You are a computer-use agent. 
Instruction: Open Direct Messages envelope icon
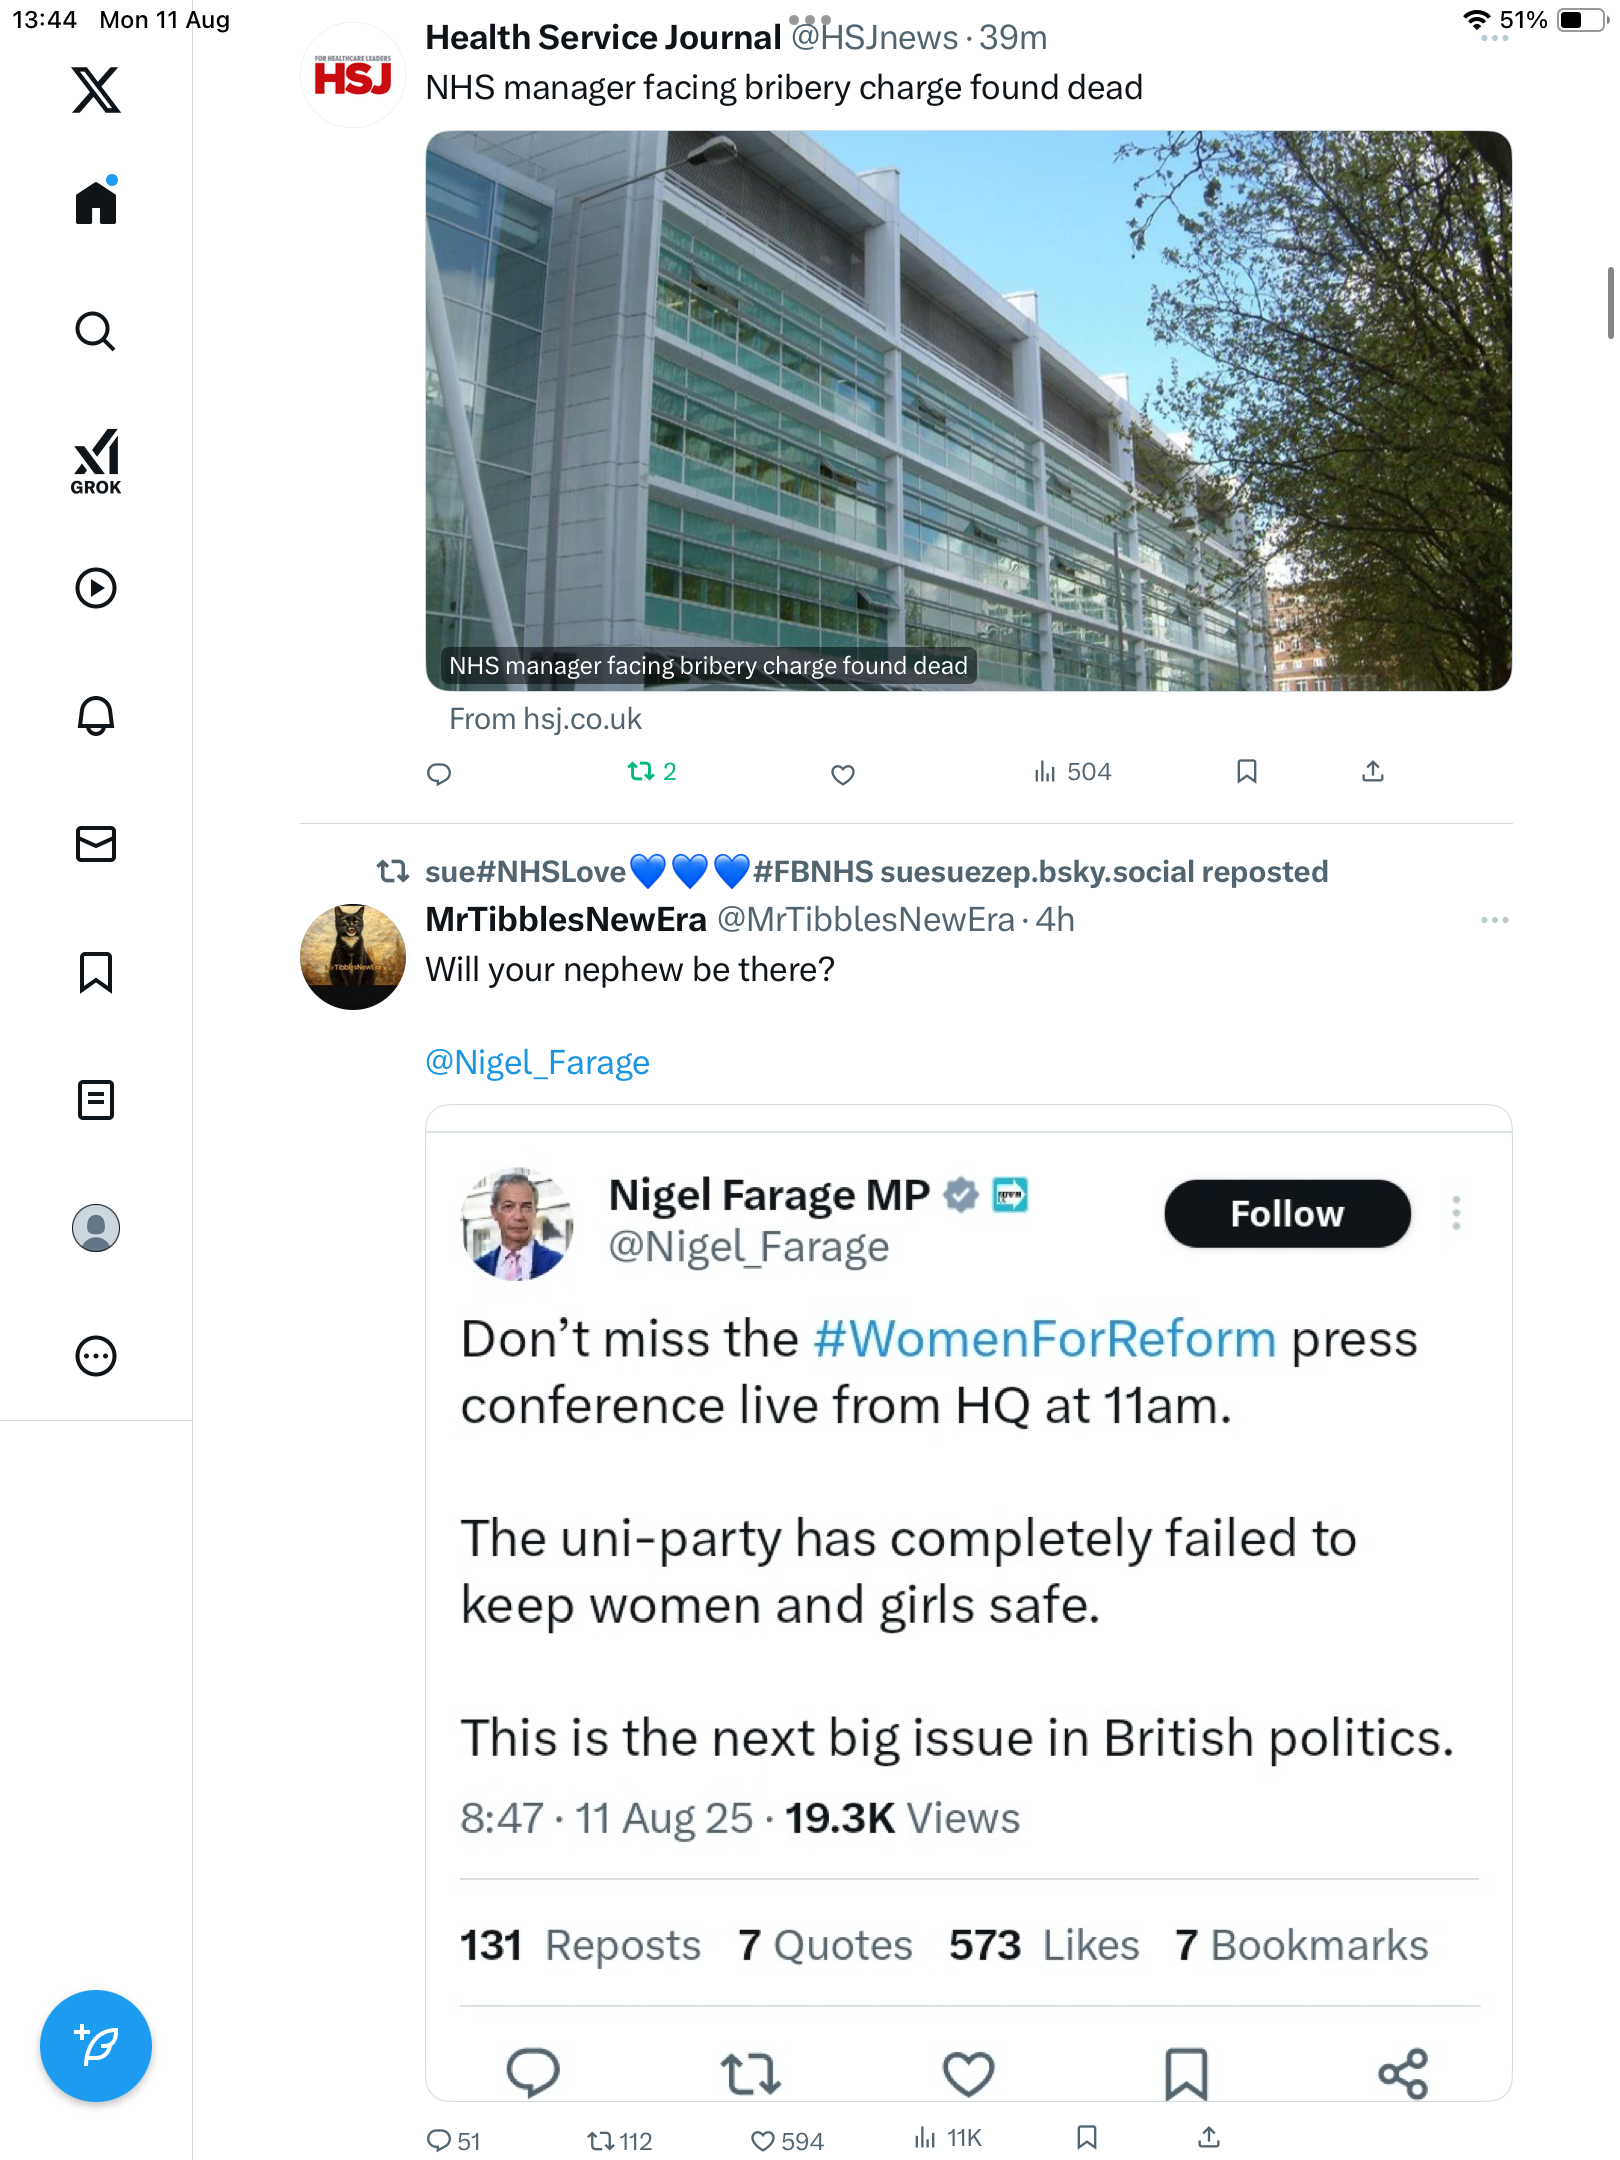tap(96, 844)
